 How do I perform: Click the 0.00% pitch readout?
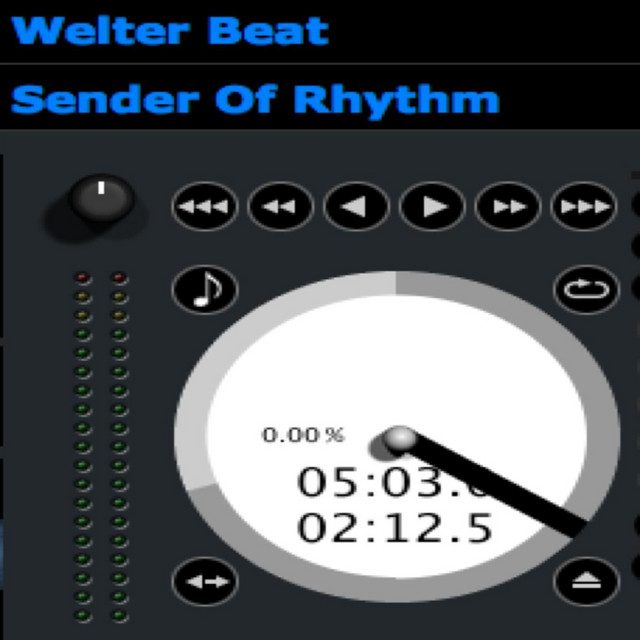coord(303,435)
